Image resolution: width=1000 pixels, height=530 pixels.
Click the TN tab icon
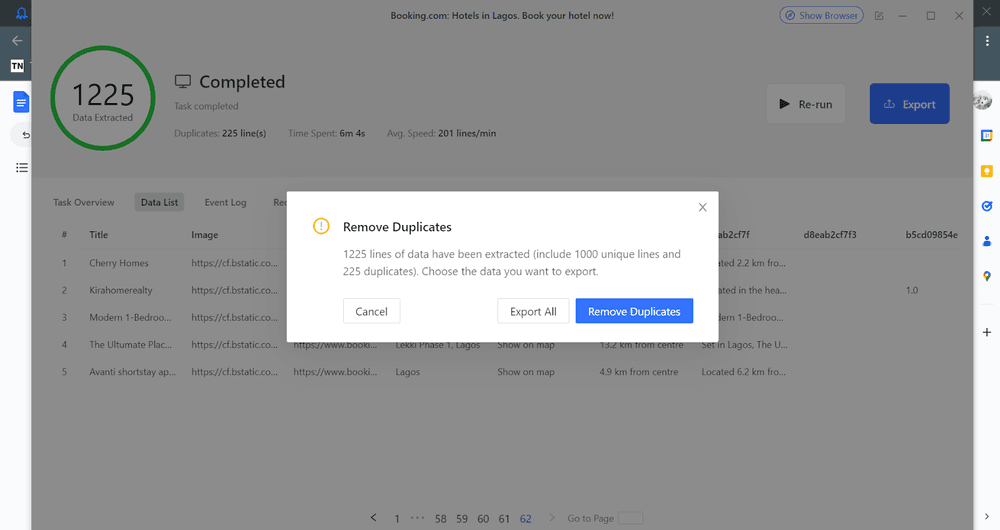point(17,66)
